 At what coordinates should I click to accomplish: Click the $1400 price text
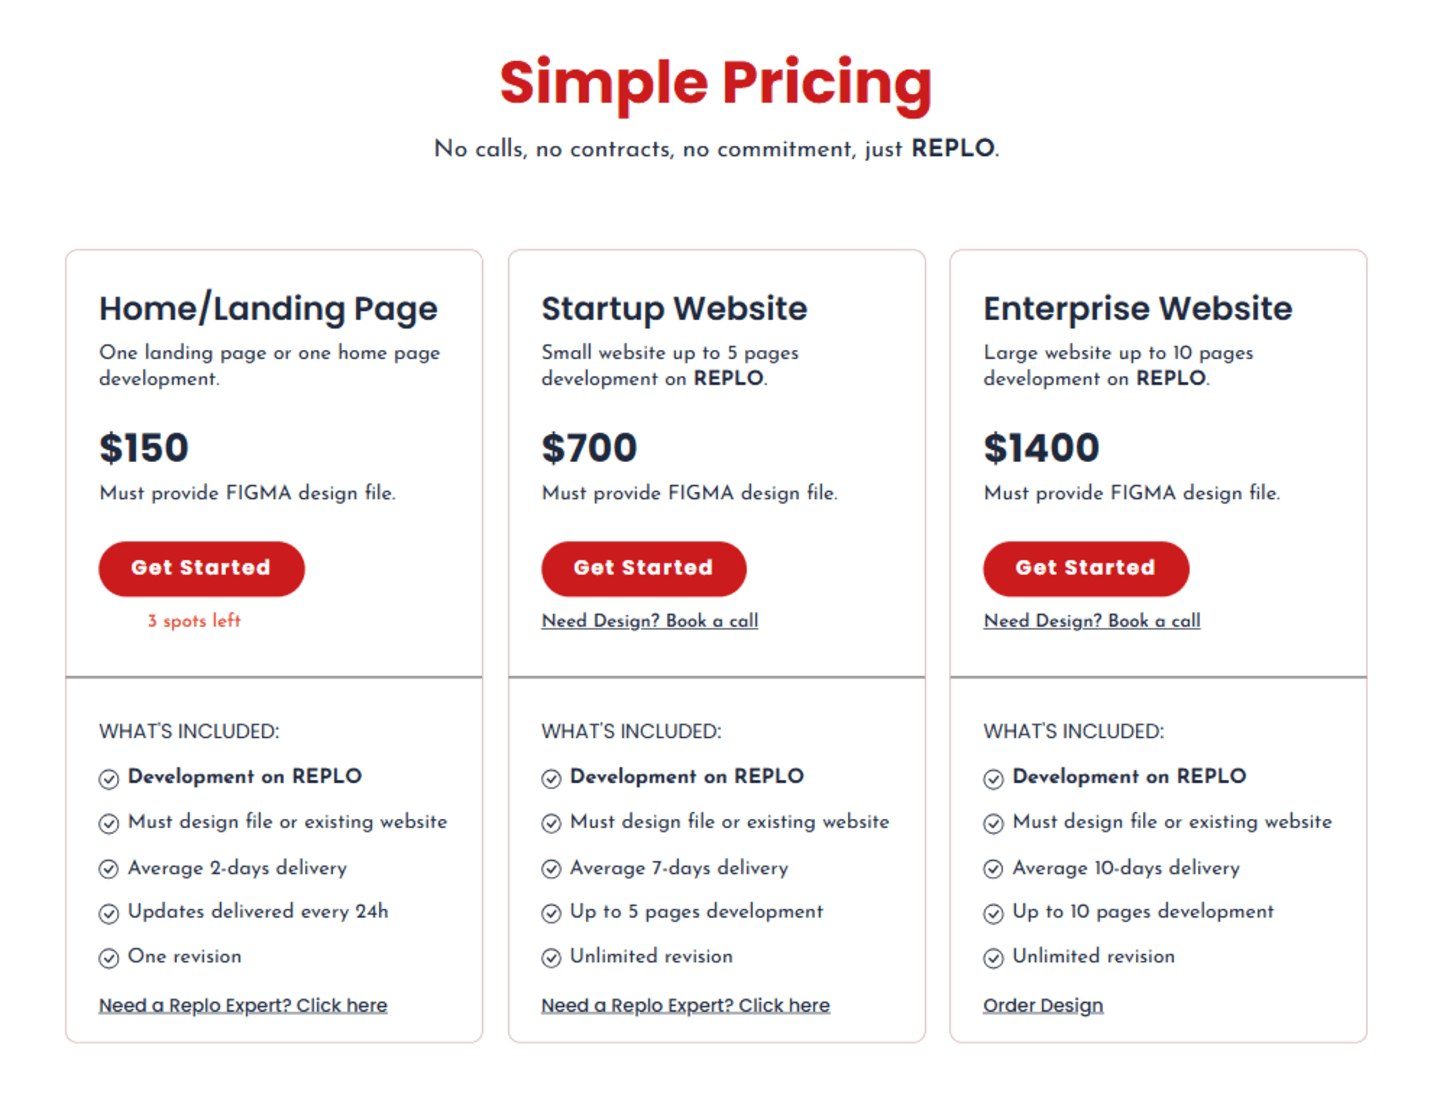click(x=1041, y=448)
